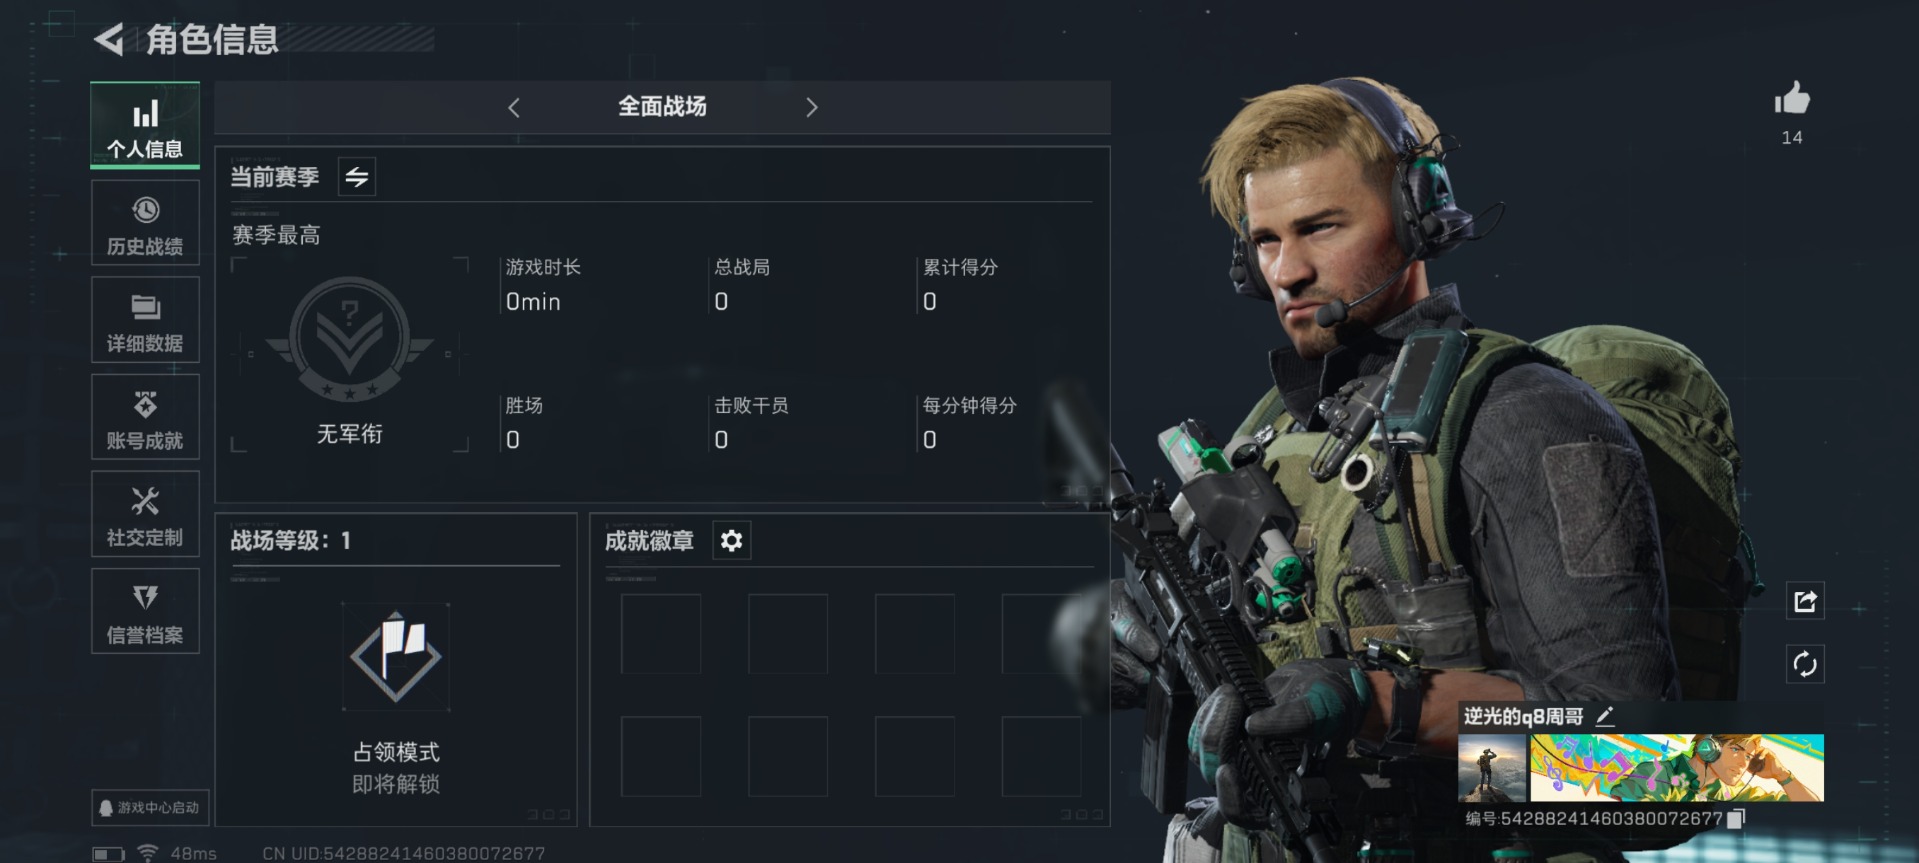Give a thumbs-up like to this profile
Viewport: 1919px width, 863px height.
1792,99
